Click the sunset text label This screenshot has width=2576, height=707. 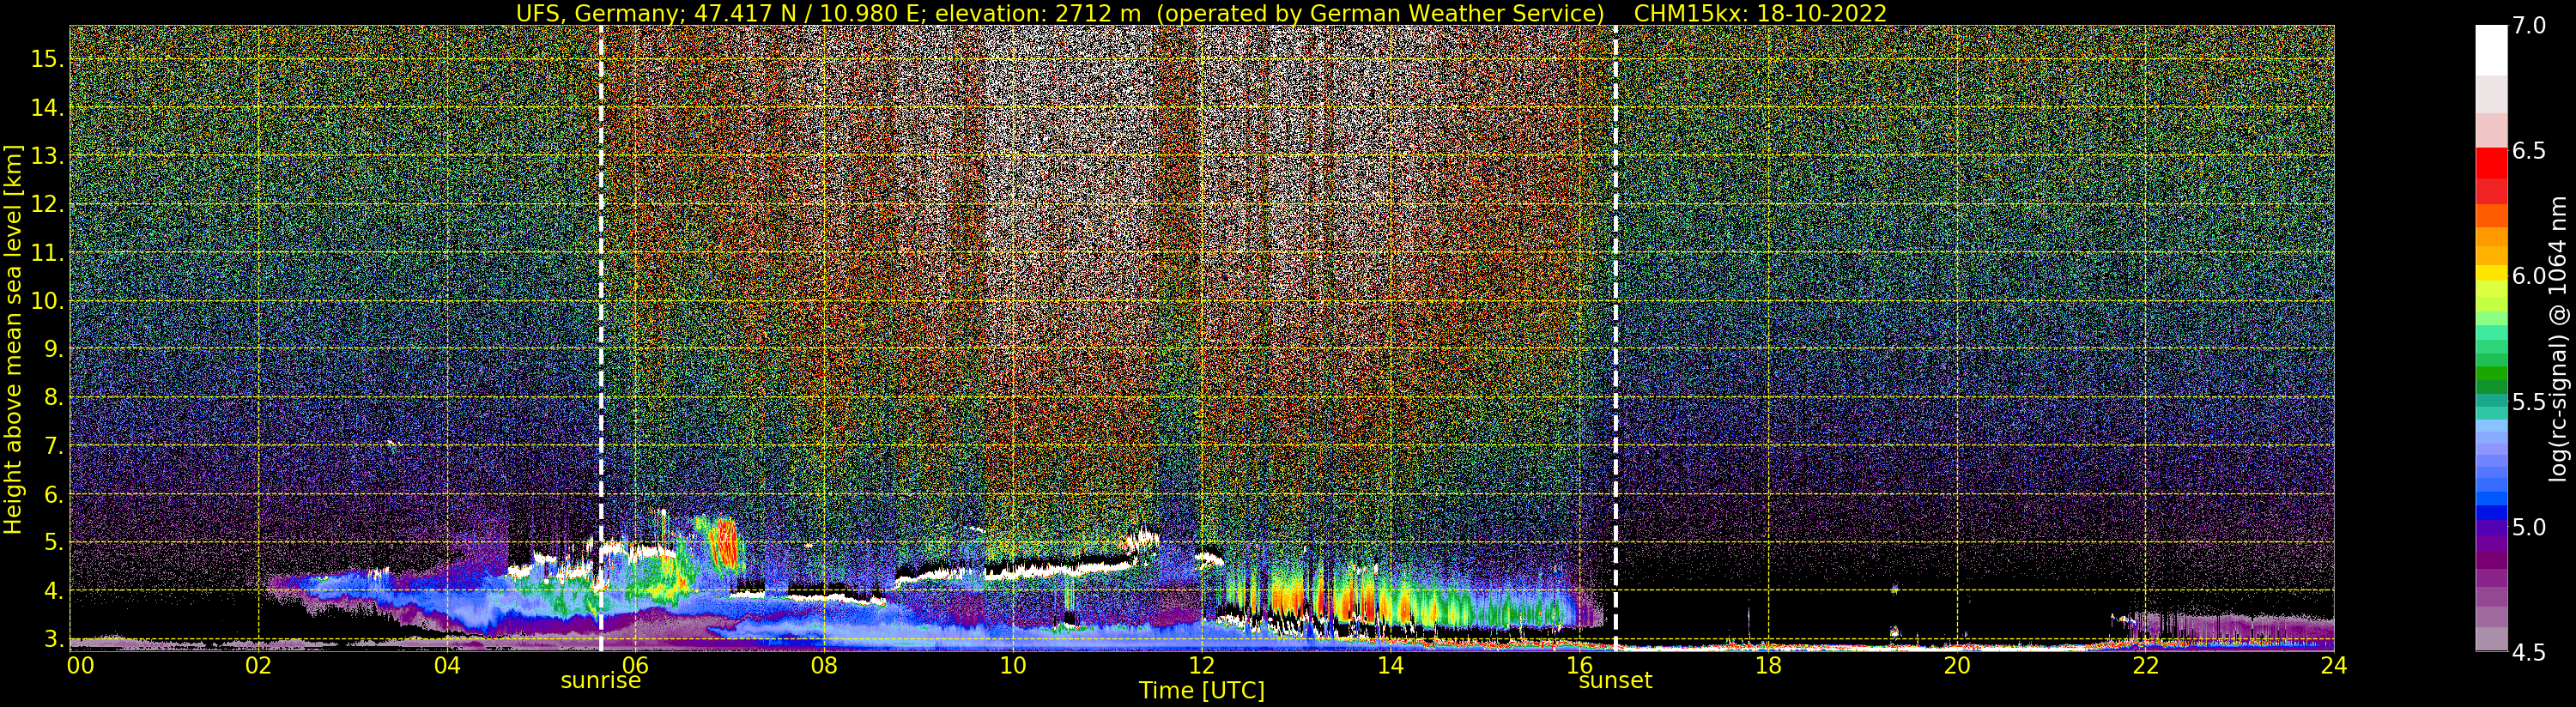[x=1615, y=681]
